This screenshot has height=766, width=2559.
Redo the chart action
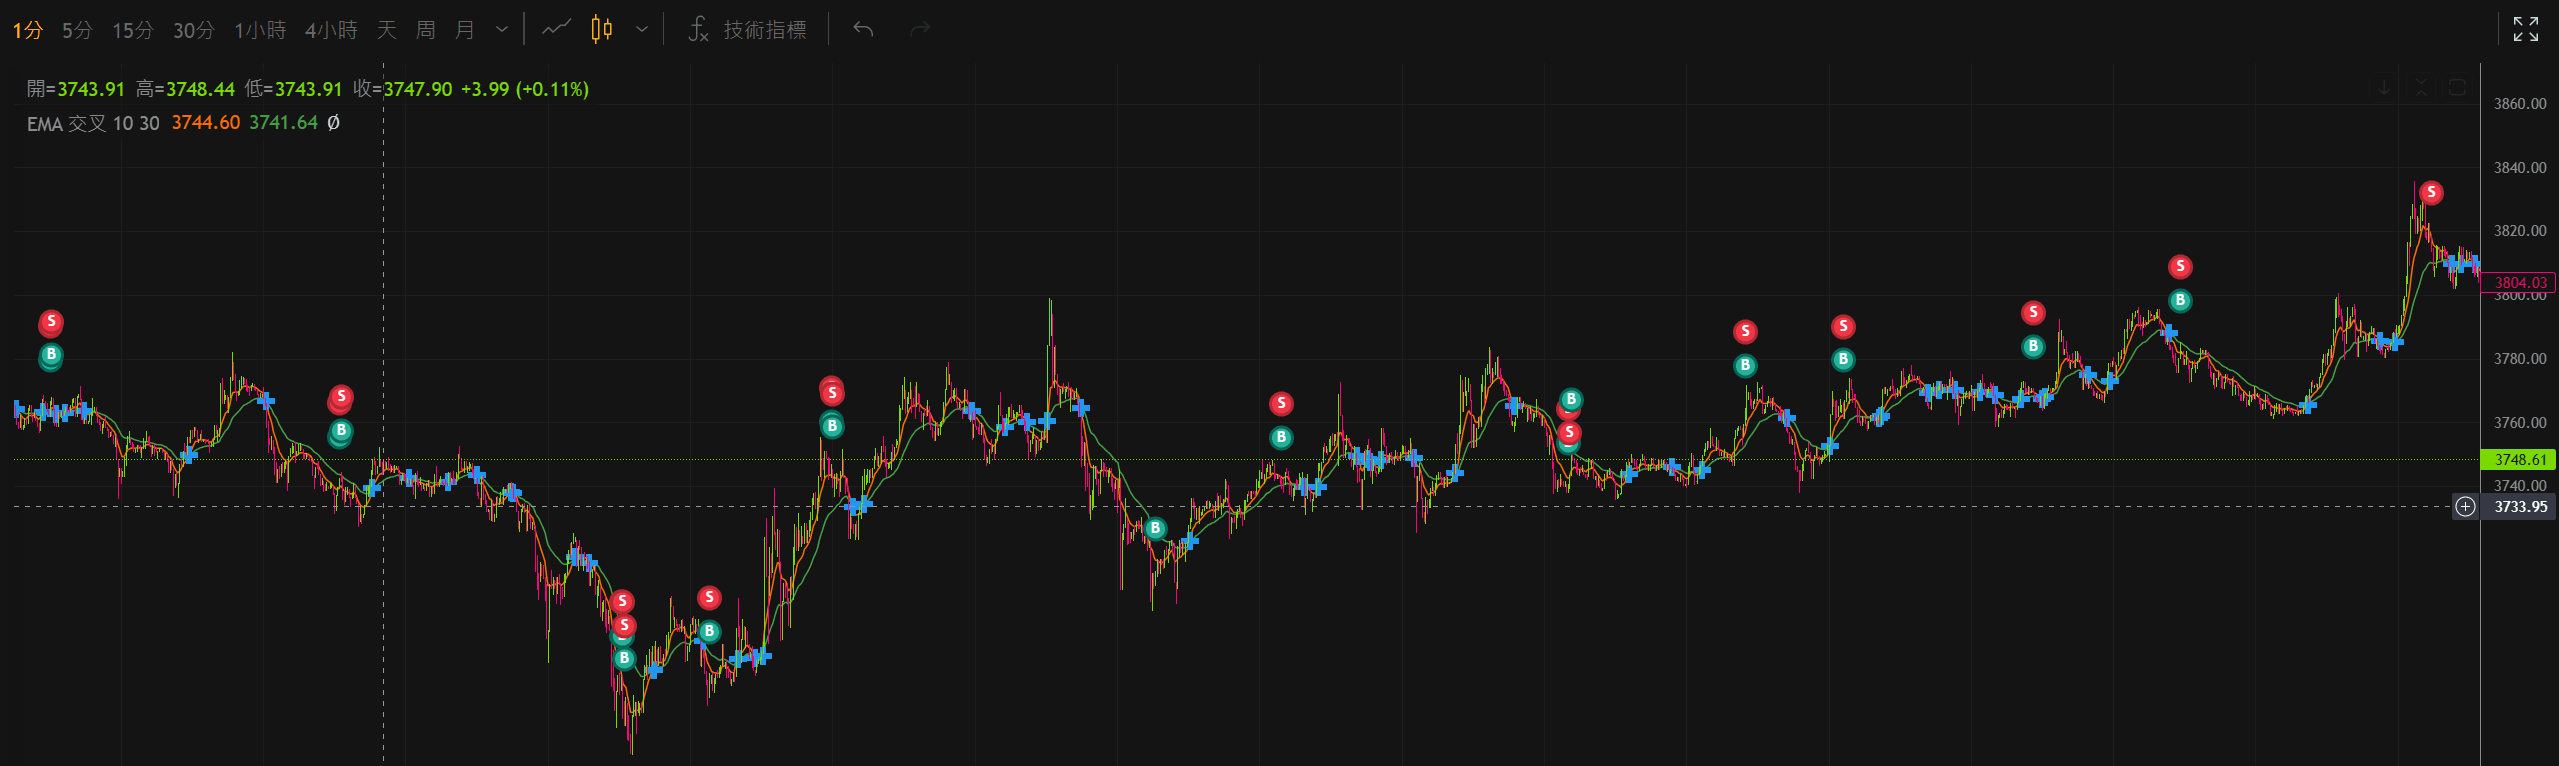click(x=920, y=29)
